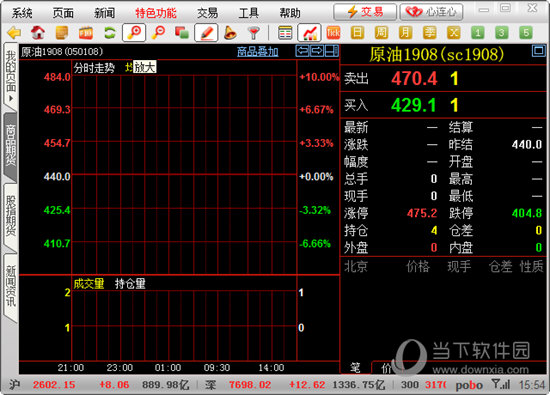Click the 心连心 button
Screen dimensions: 550x395
pyautogui.click(x=431, y=12)
